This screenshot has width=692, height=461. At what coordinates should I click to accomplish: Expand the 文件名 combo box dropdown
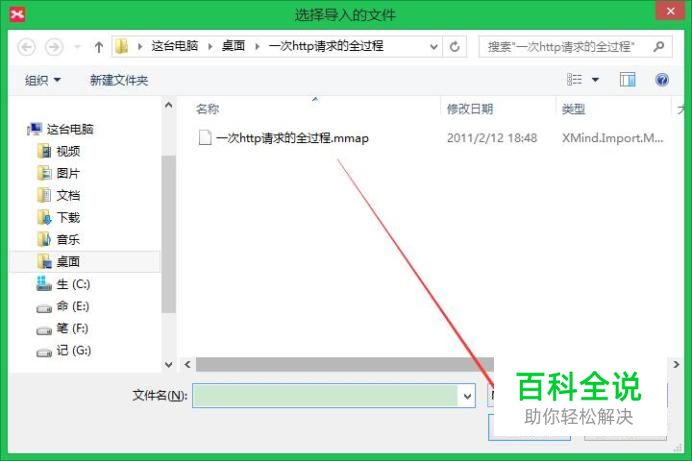click(467, 396)
